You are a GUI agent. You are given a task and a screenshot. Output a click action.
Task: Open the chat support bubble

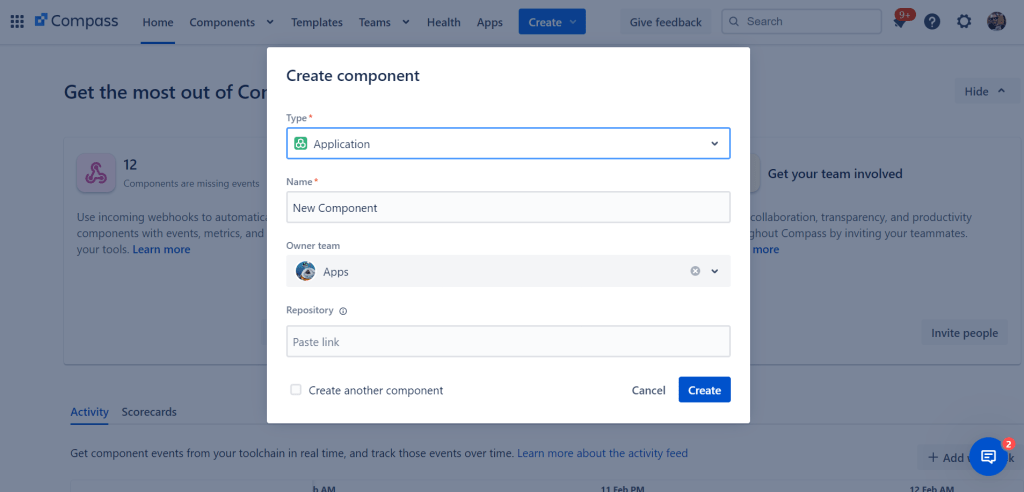(988, 456)
